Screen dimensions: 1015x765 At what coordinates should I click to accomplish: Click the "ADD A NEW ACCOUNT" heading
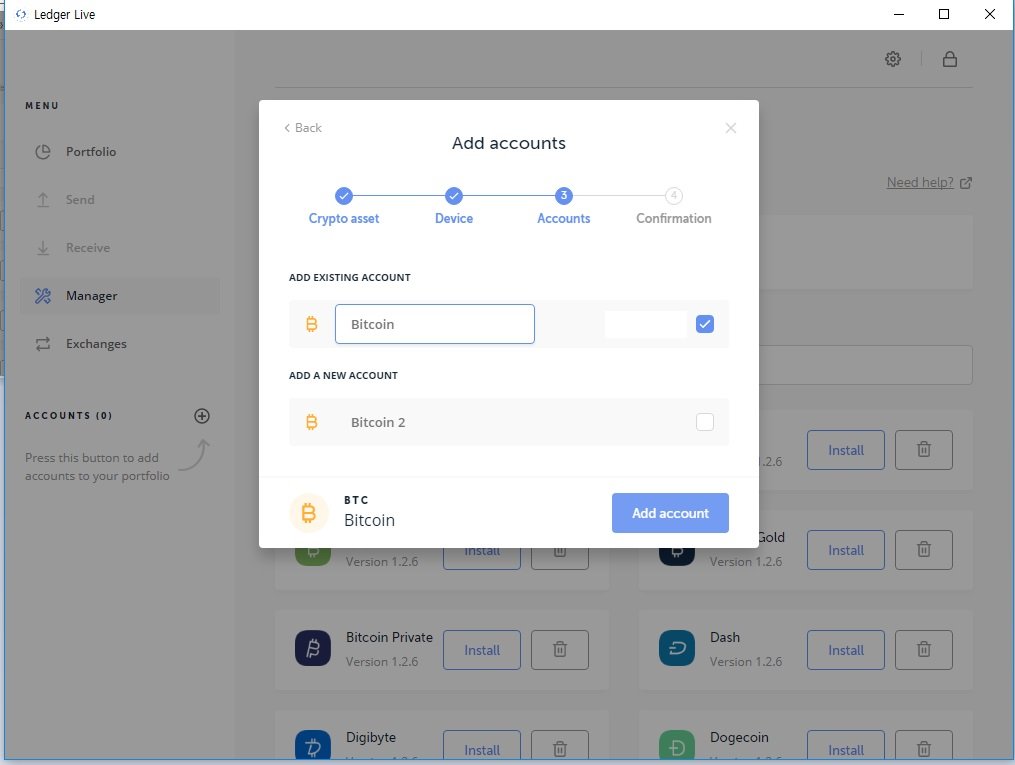tap(343, 375)
